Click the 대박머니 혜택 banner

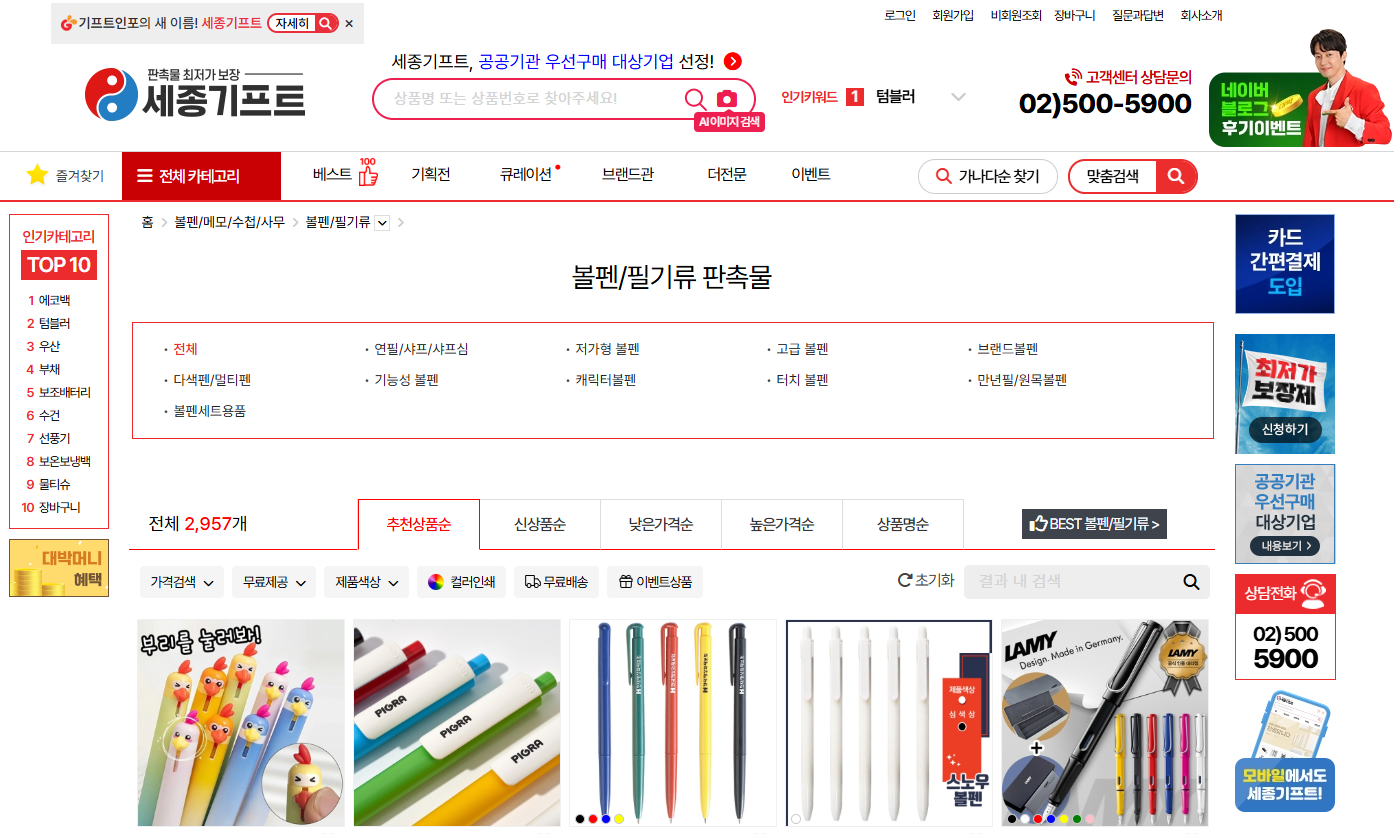coord(59,568)
